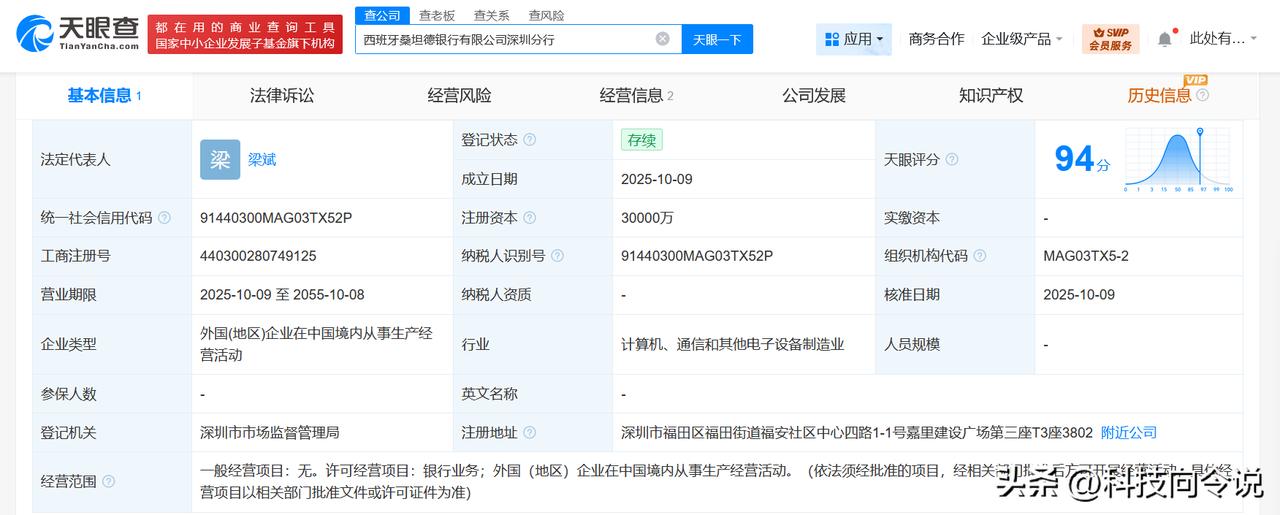The image size is (1280, 515).
Task: Select registration number 440300280749125
Action: (x=258, y=256)
